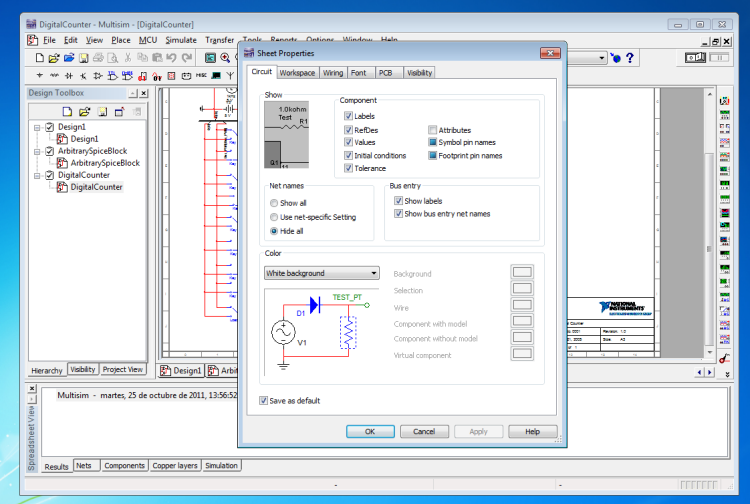This screenshot has width=750, height=504.
Task: Collapse the ArbitrarySpiceBlock tree node
Action: pyautogui.click(x=37, y=151)
